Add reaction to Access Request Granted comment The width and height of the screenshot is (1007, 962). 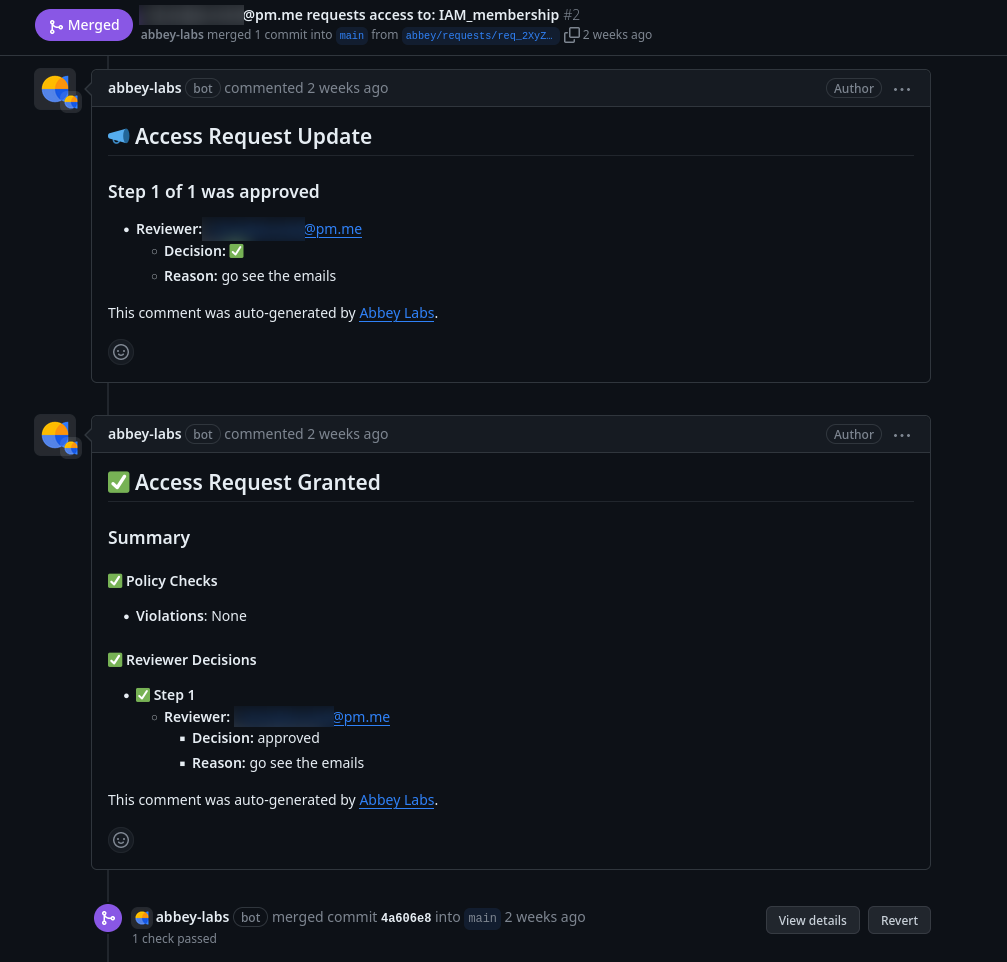pyautogui.click(x=121, y=840)
